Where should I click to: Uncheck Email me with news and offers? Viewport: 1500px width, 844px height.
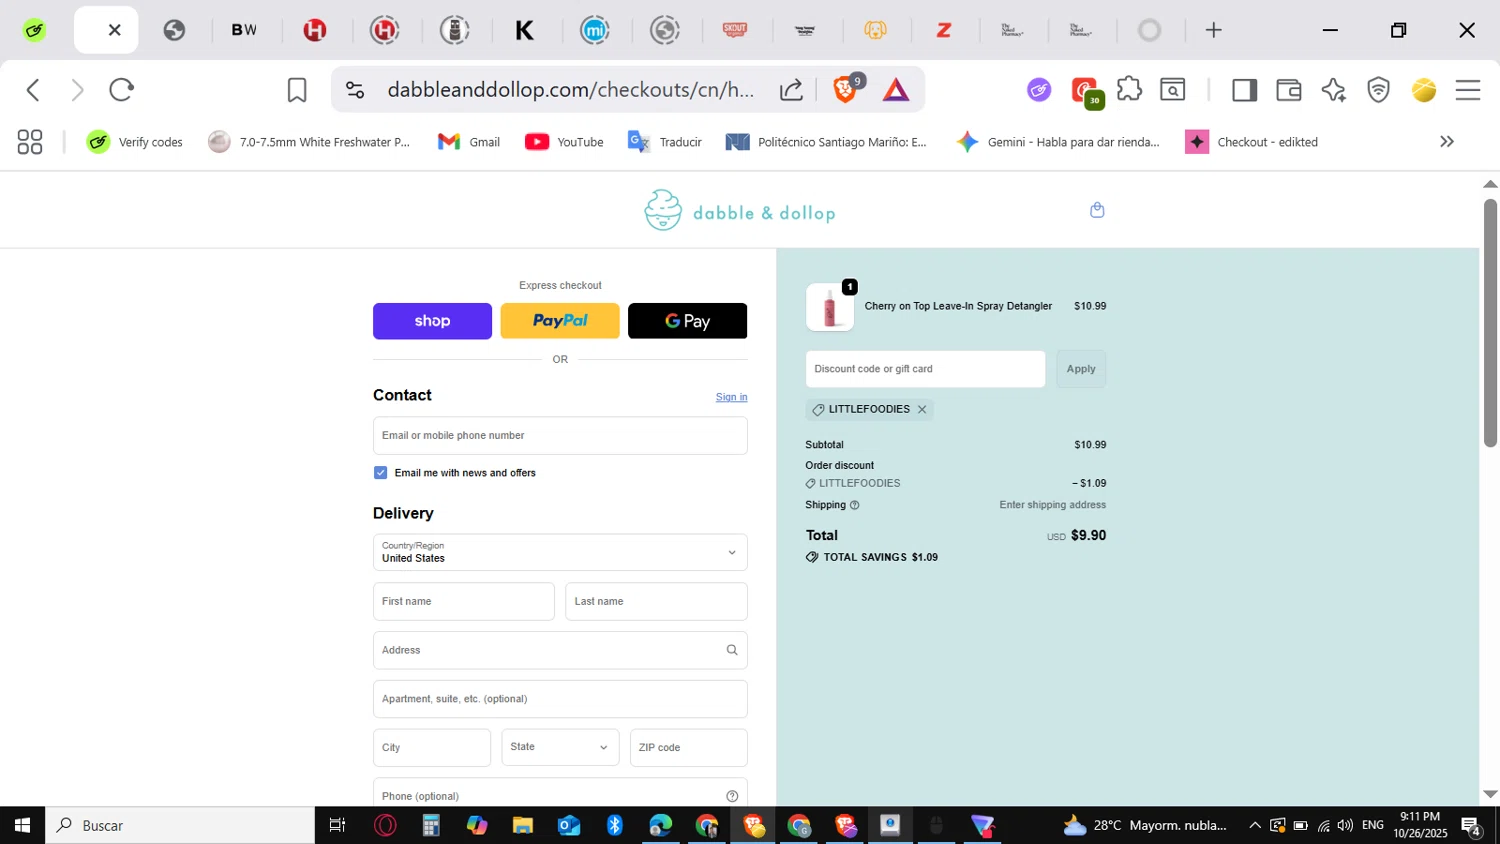click(x=381, y=472)
